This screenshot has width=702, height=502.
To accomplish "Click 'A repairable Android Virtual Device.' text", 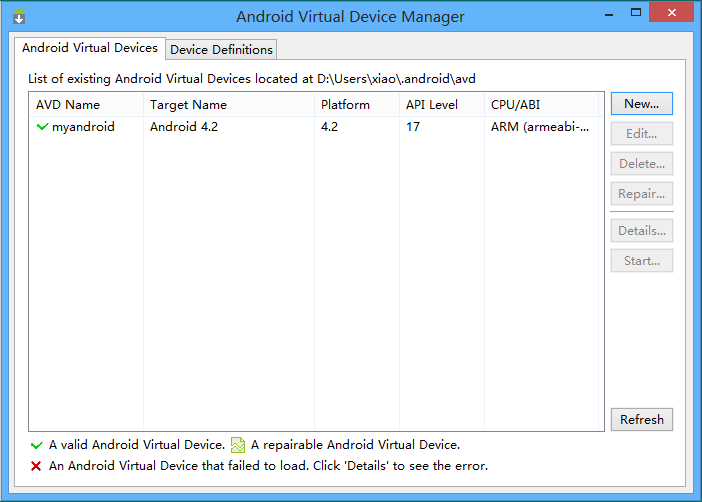I will (x=355, y=445).
